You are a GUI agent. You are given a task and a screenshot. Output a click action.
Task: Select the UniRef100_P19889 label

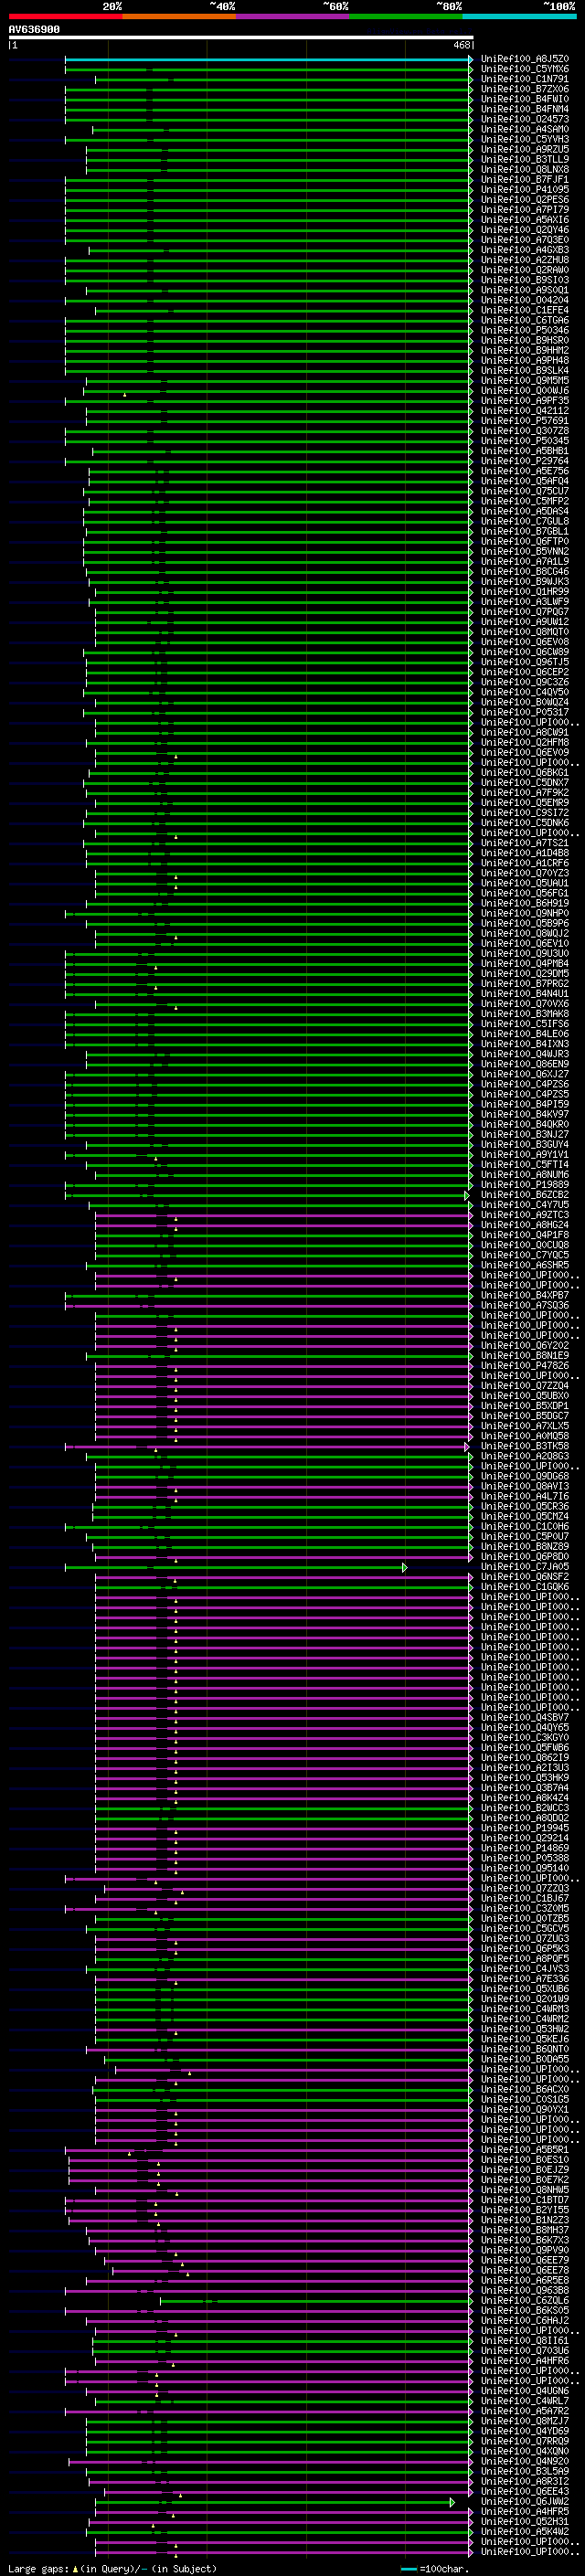click(524, 1185)
